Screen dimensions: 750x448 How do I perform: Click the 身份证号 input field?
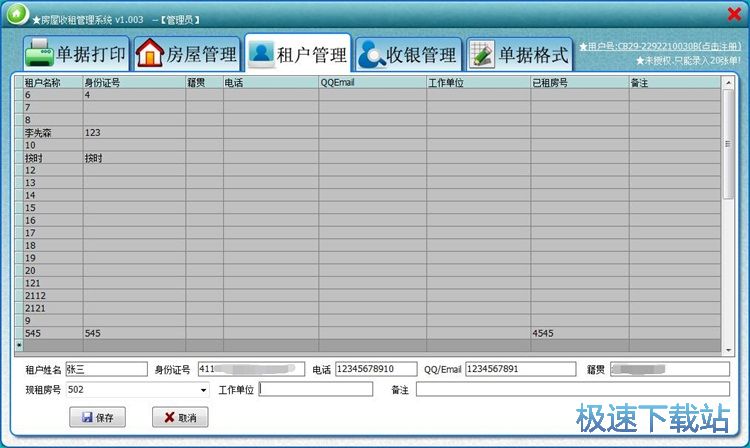251,369
